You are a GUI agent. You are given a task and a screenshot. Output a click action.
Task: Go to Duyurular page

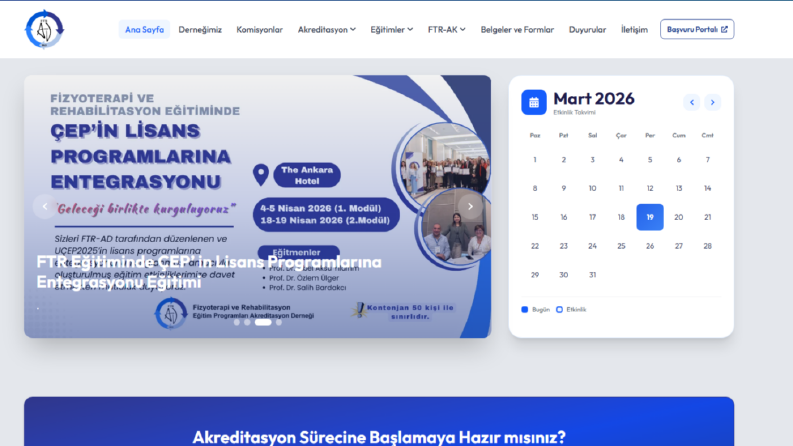(x=587, y=29)
